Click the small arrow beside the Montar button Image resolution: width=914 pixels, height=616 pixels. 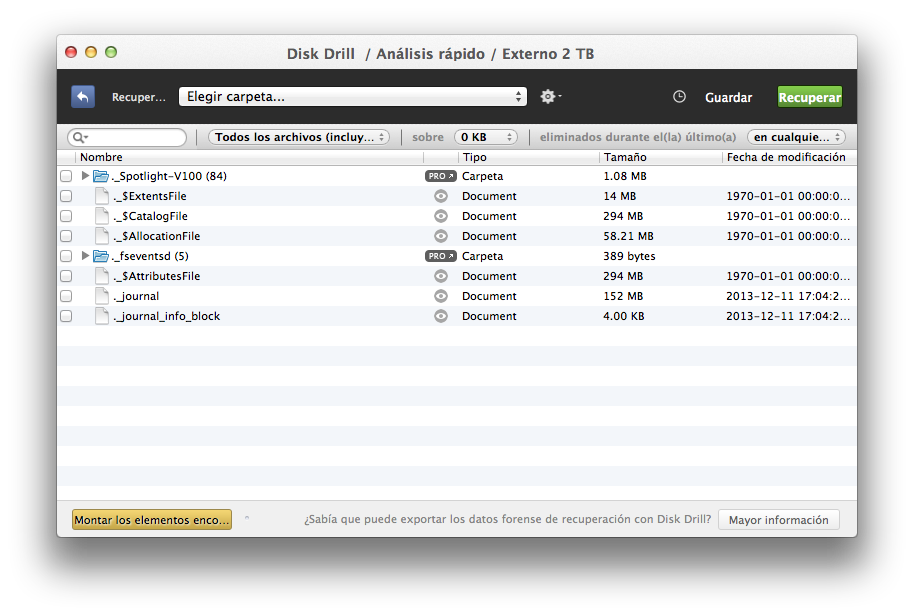(x=247, y=518)
